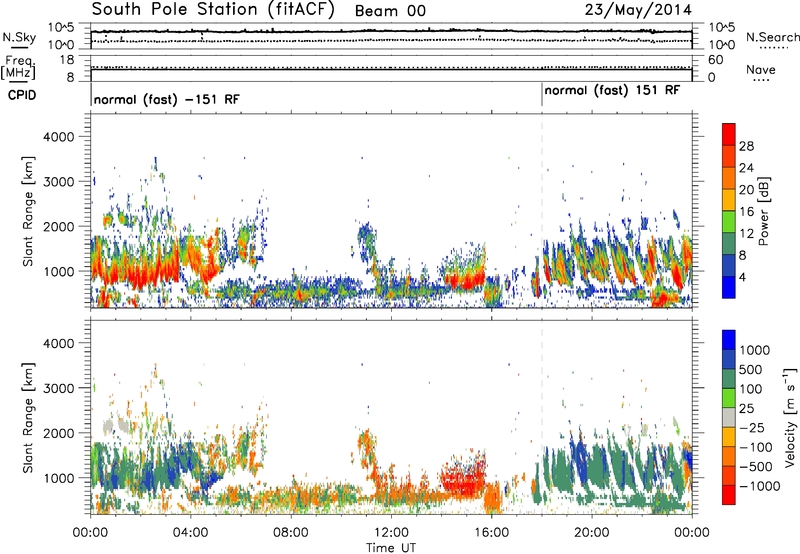The width and height of the screenshot is (800, 554).
Task: Click the '20:00' time axis label
Action: pos(591,533)
